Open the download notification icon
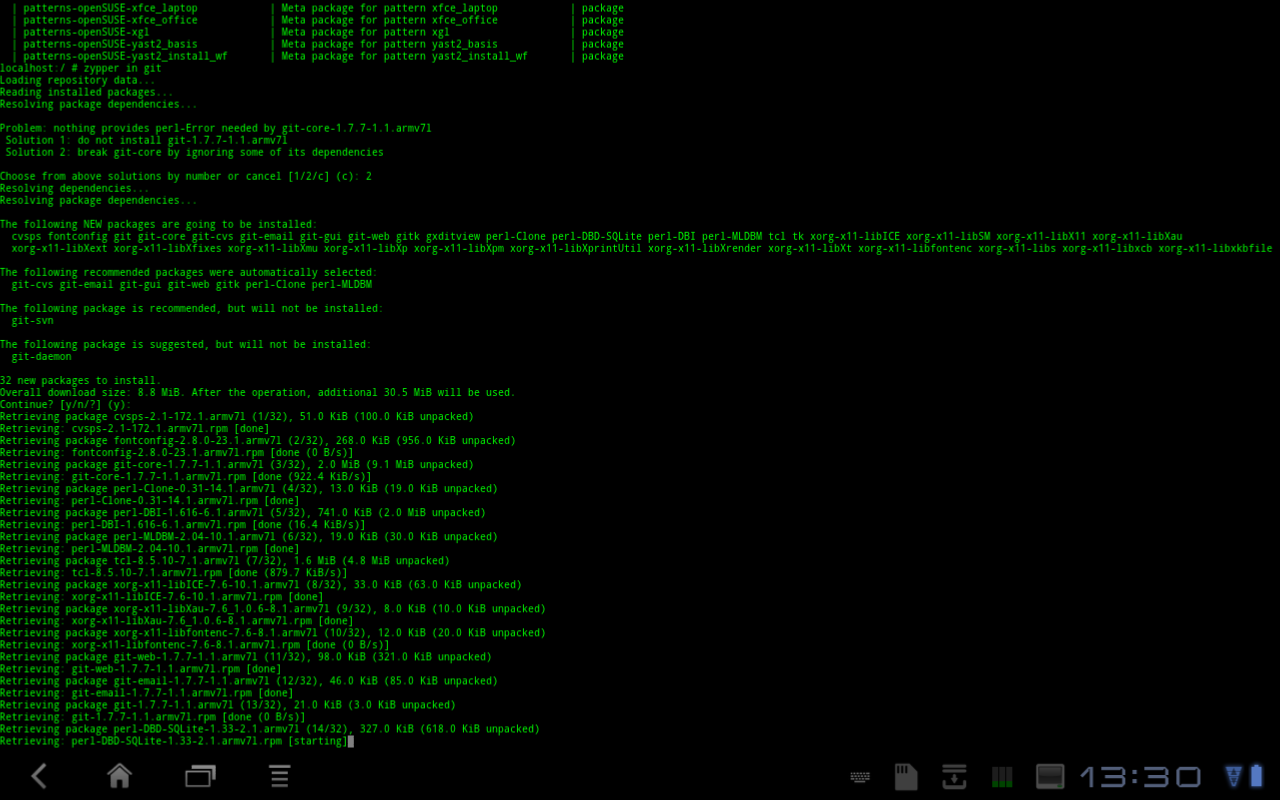This screenshot has height=800, width=1280. click(x=954, y=777)
